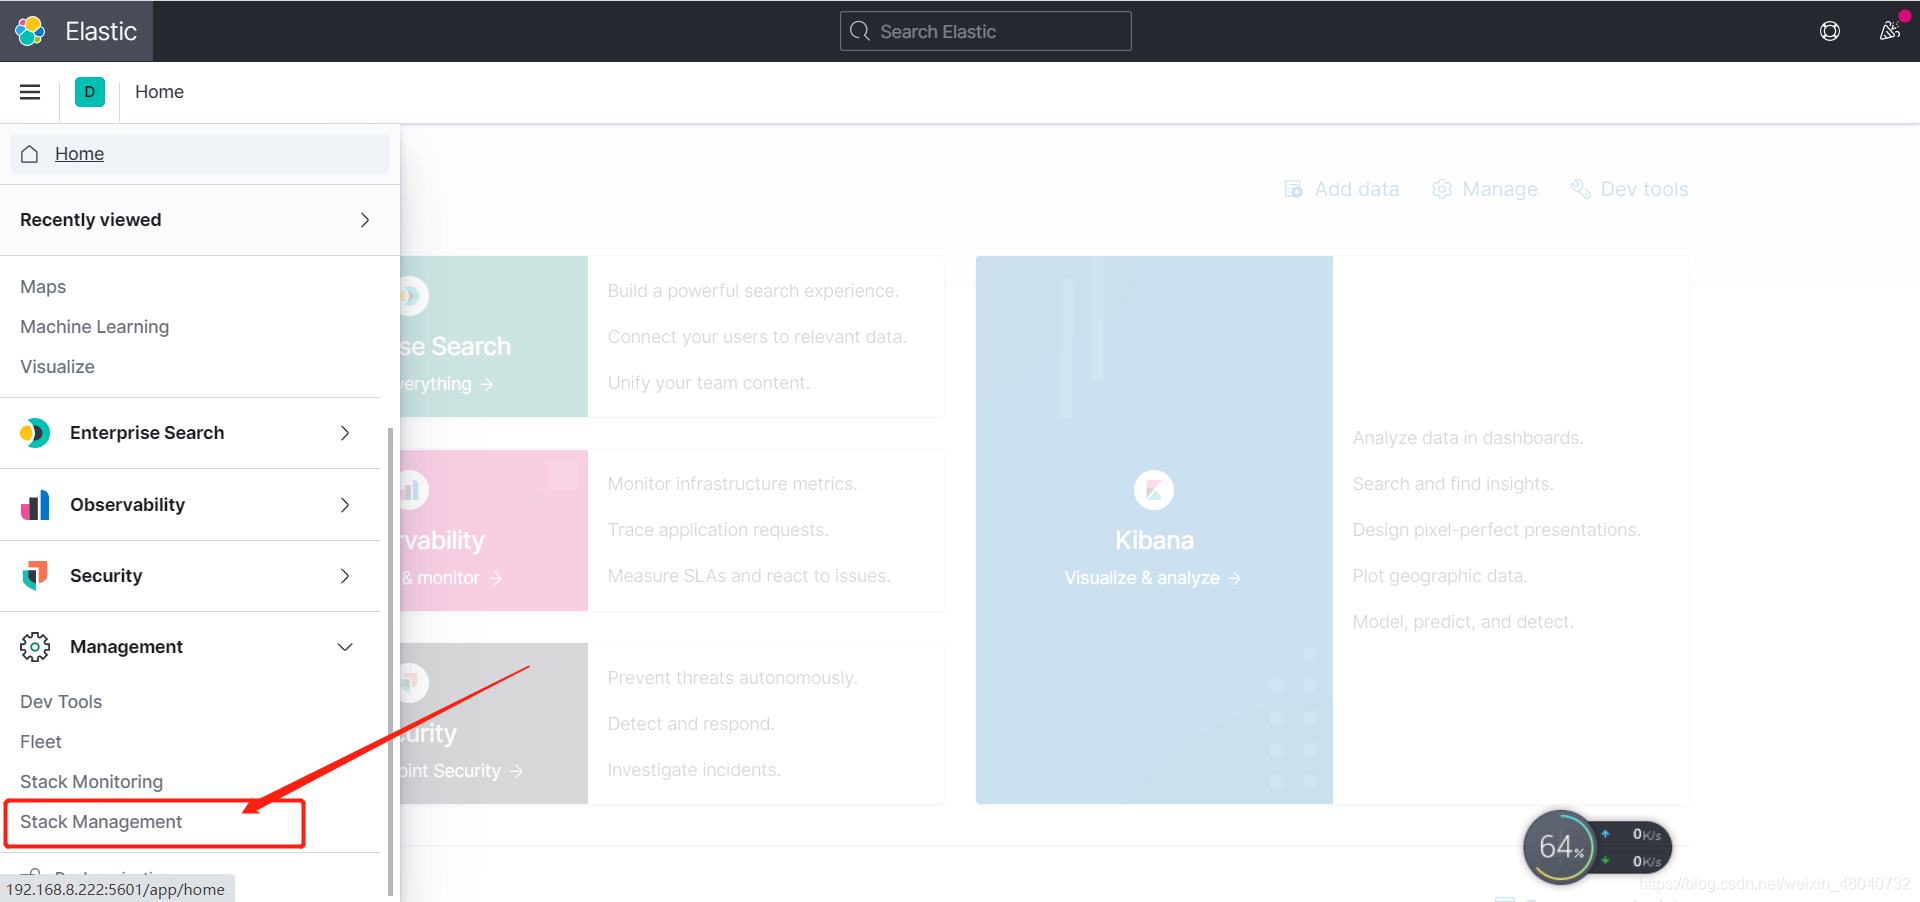Click Kibana Visualize & analyze link
Image resolution: width=1920 pixels, height=902 pixels.
(x=1152, y=578)
